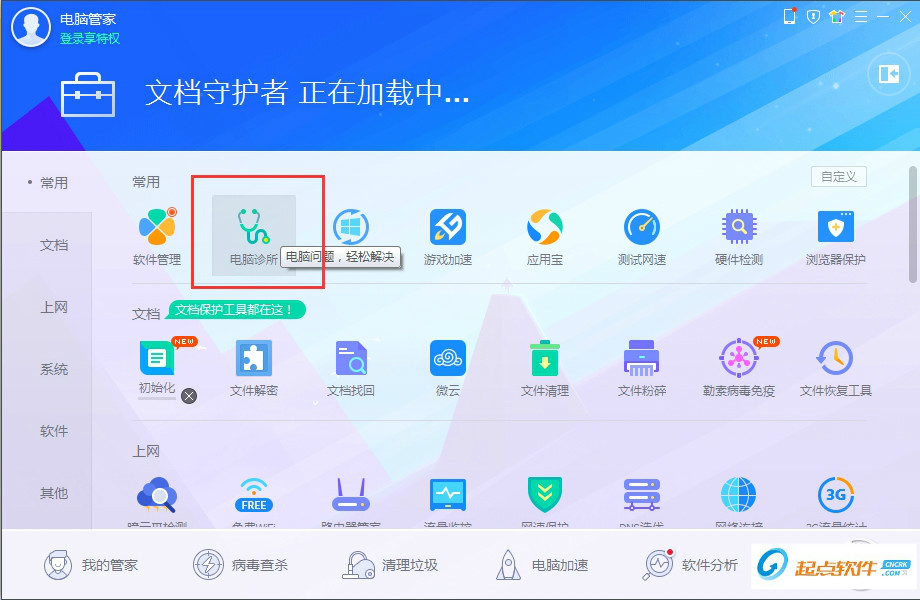Screen dimensions: 920x600
Task: Launch 微云 cloud storage
Action: tap(448, 368)
